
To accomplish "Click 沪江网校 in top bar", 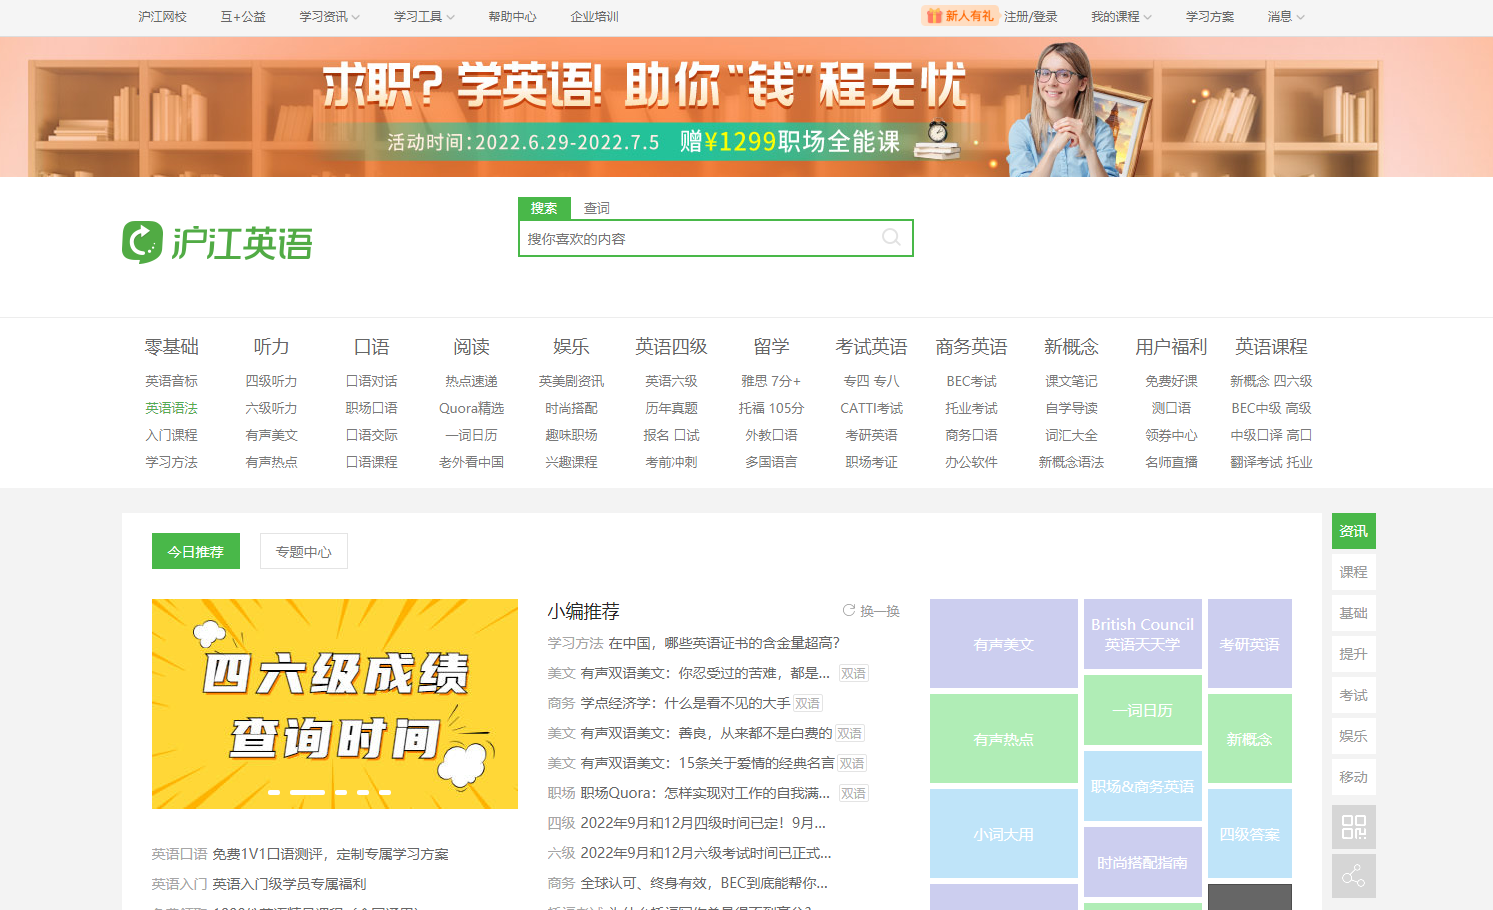I will click(163, 17).
